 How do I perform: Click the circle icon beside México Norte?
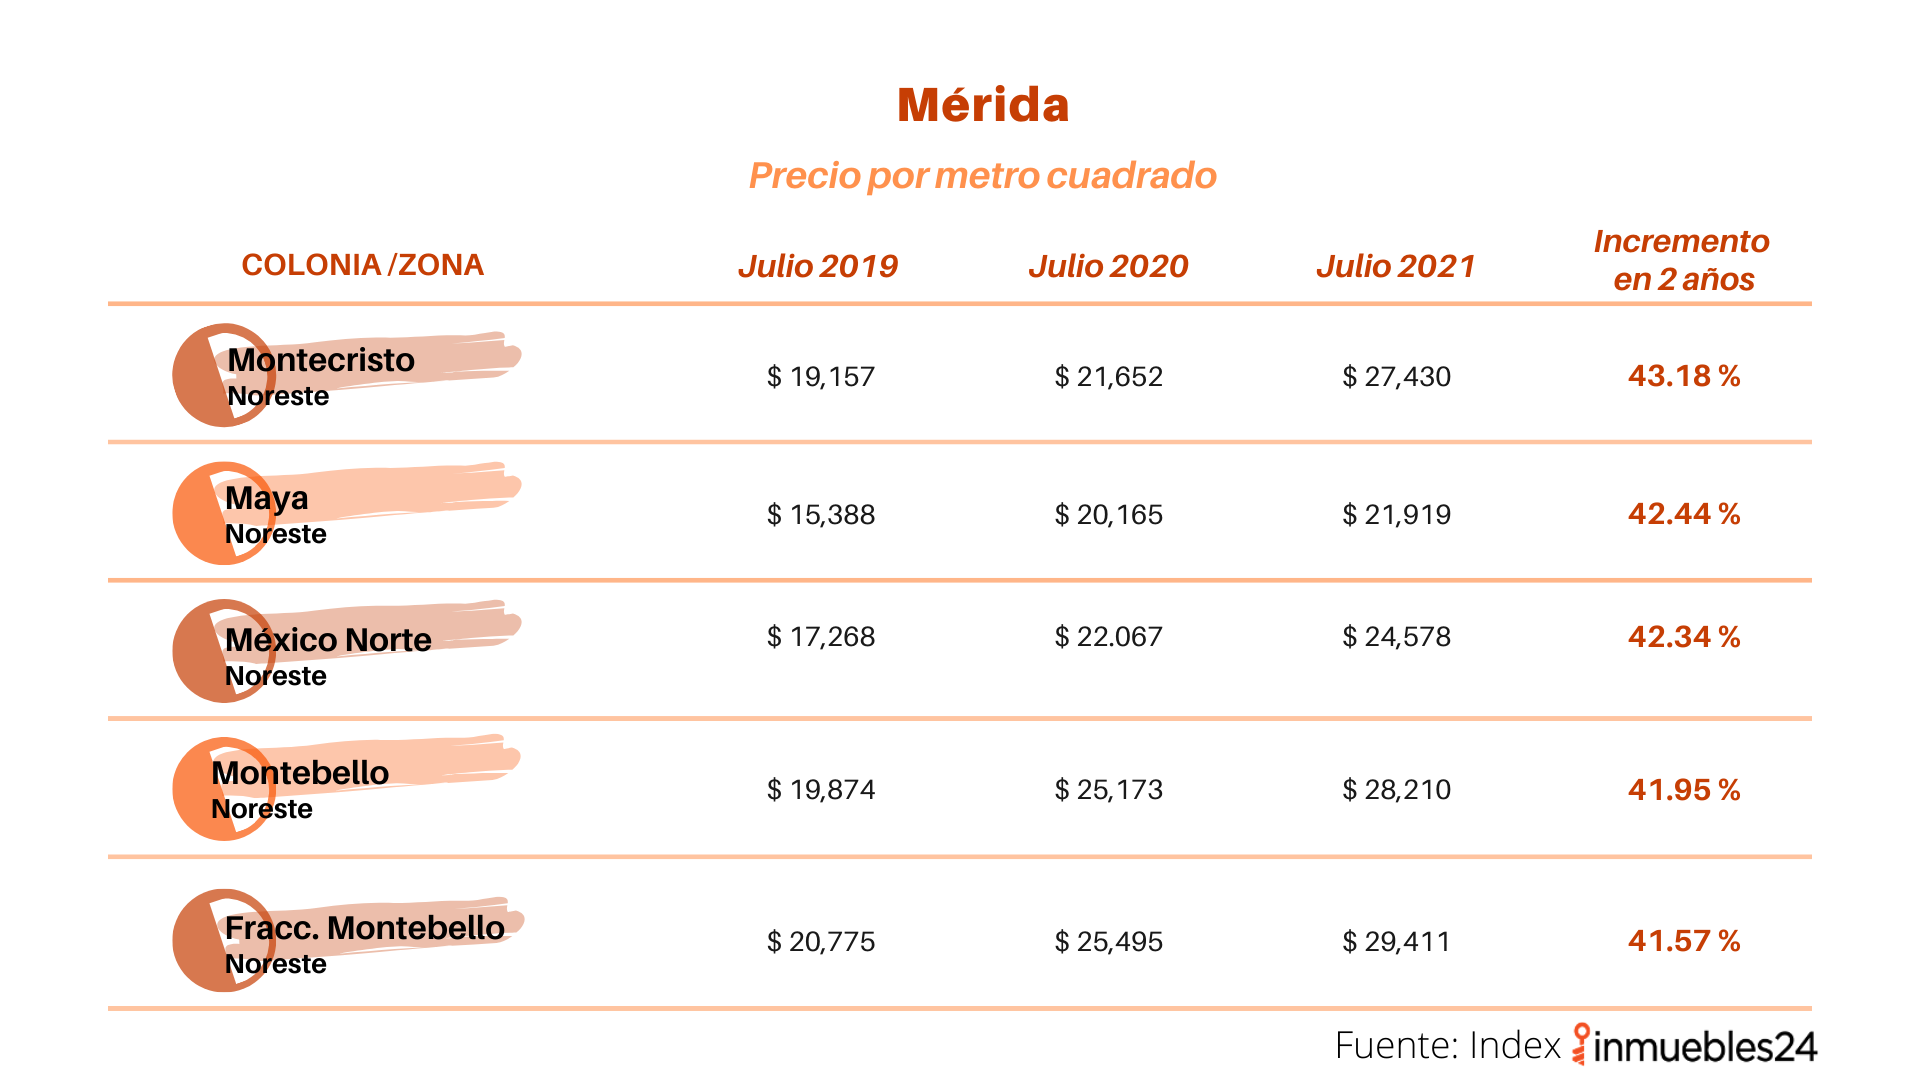coord(224,651)
